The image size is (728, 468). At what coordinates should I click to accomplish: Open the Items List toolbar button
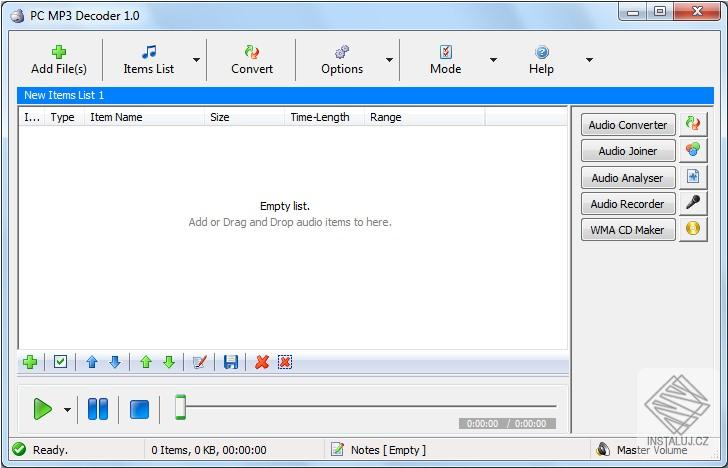149,60
